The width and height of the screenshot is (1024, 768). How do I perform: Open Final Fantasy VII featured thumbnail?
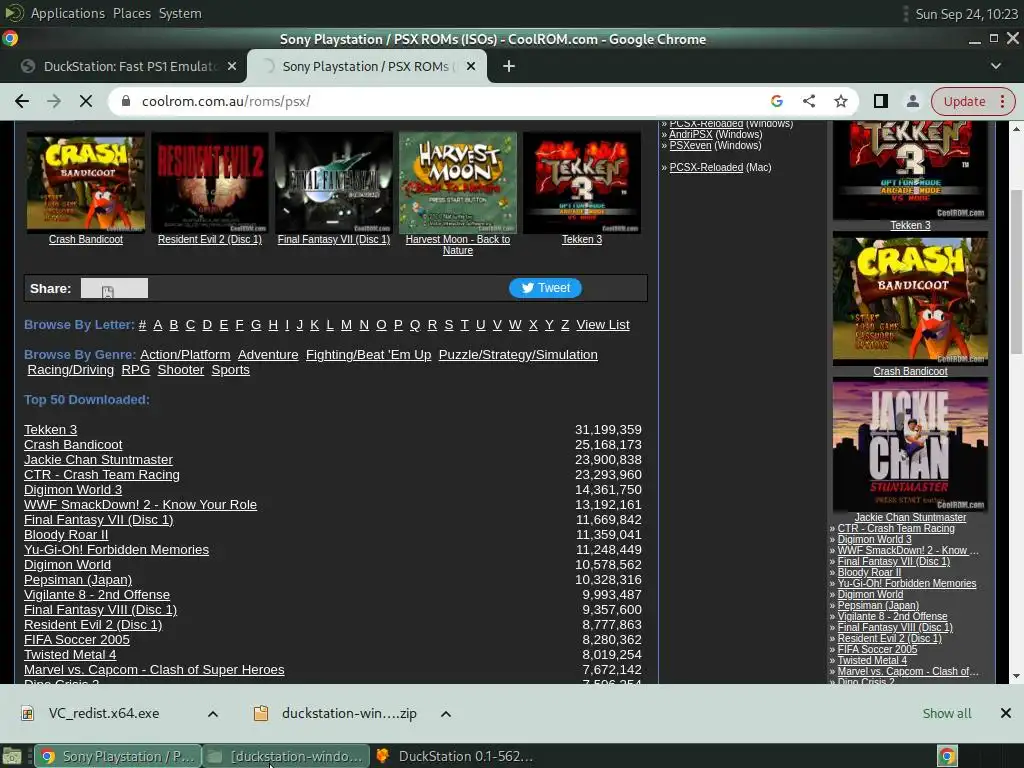pyautogui.click(x=334, y=183)
